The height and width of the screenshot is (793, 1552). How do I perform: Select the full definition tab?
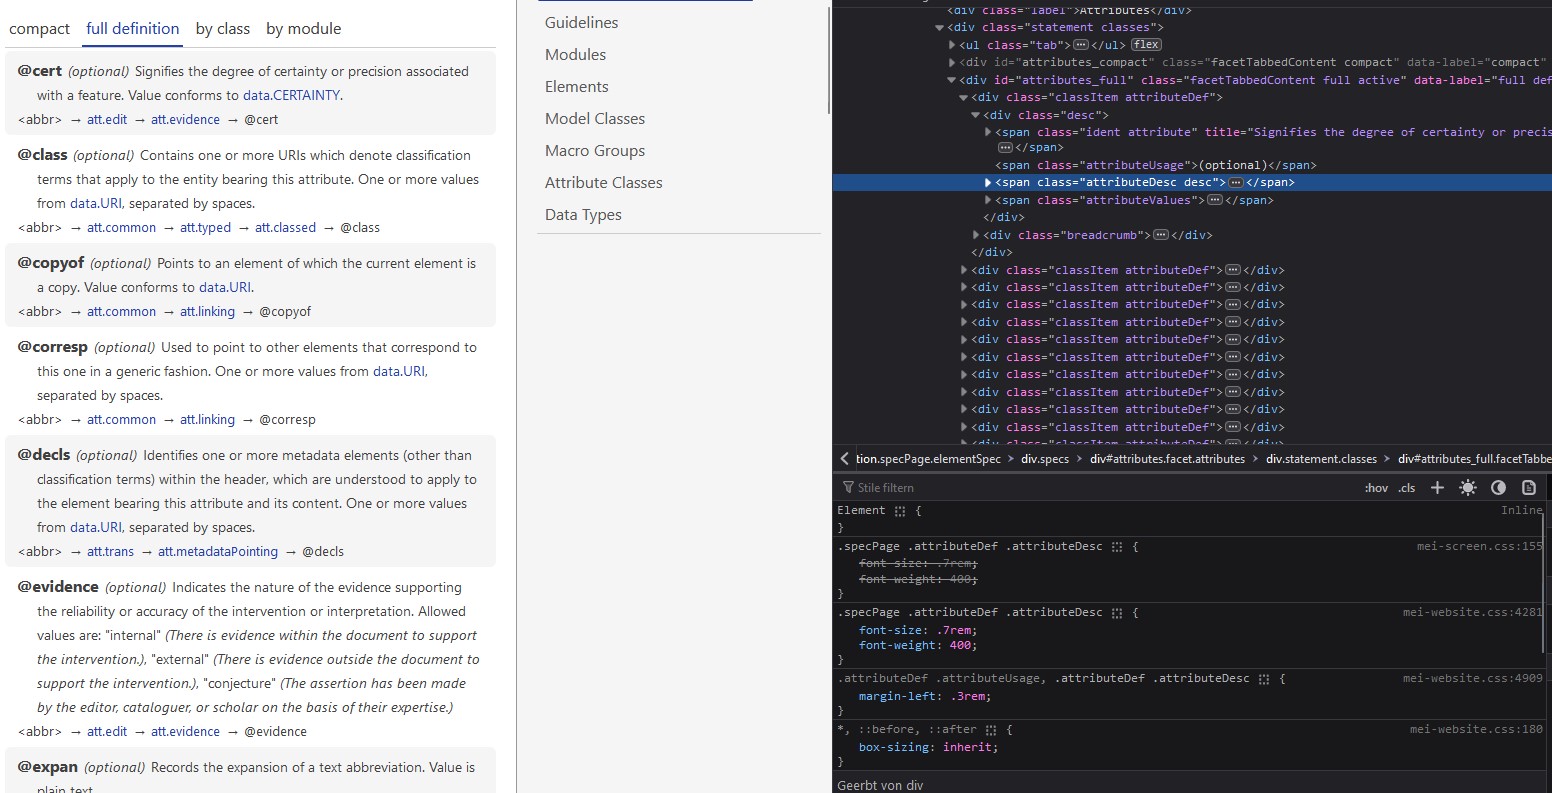[133, 29]
